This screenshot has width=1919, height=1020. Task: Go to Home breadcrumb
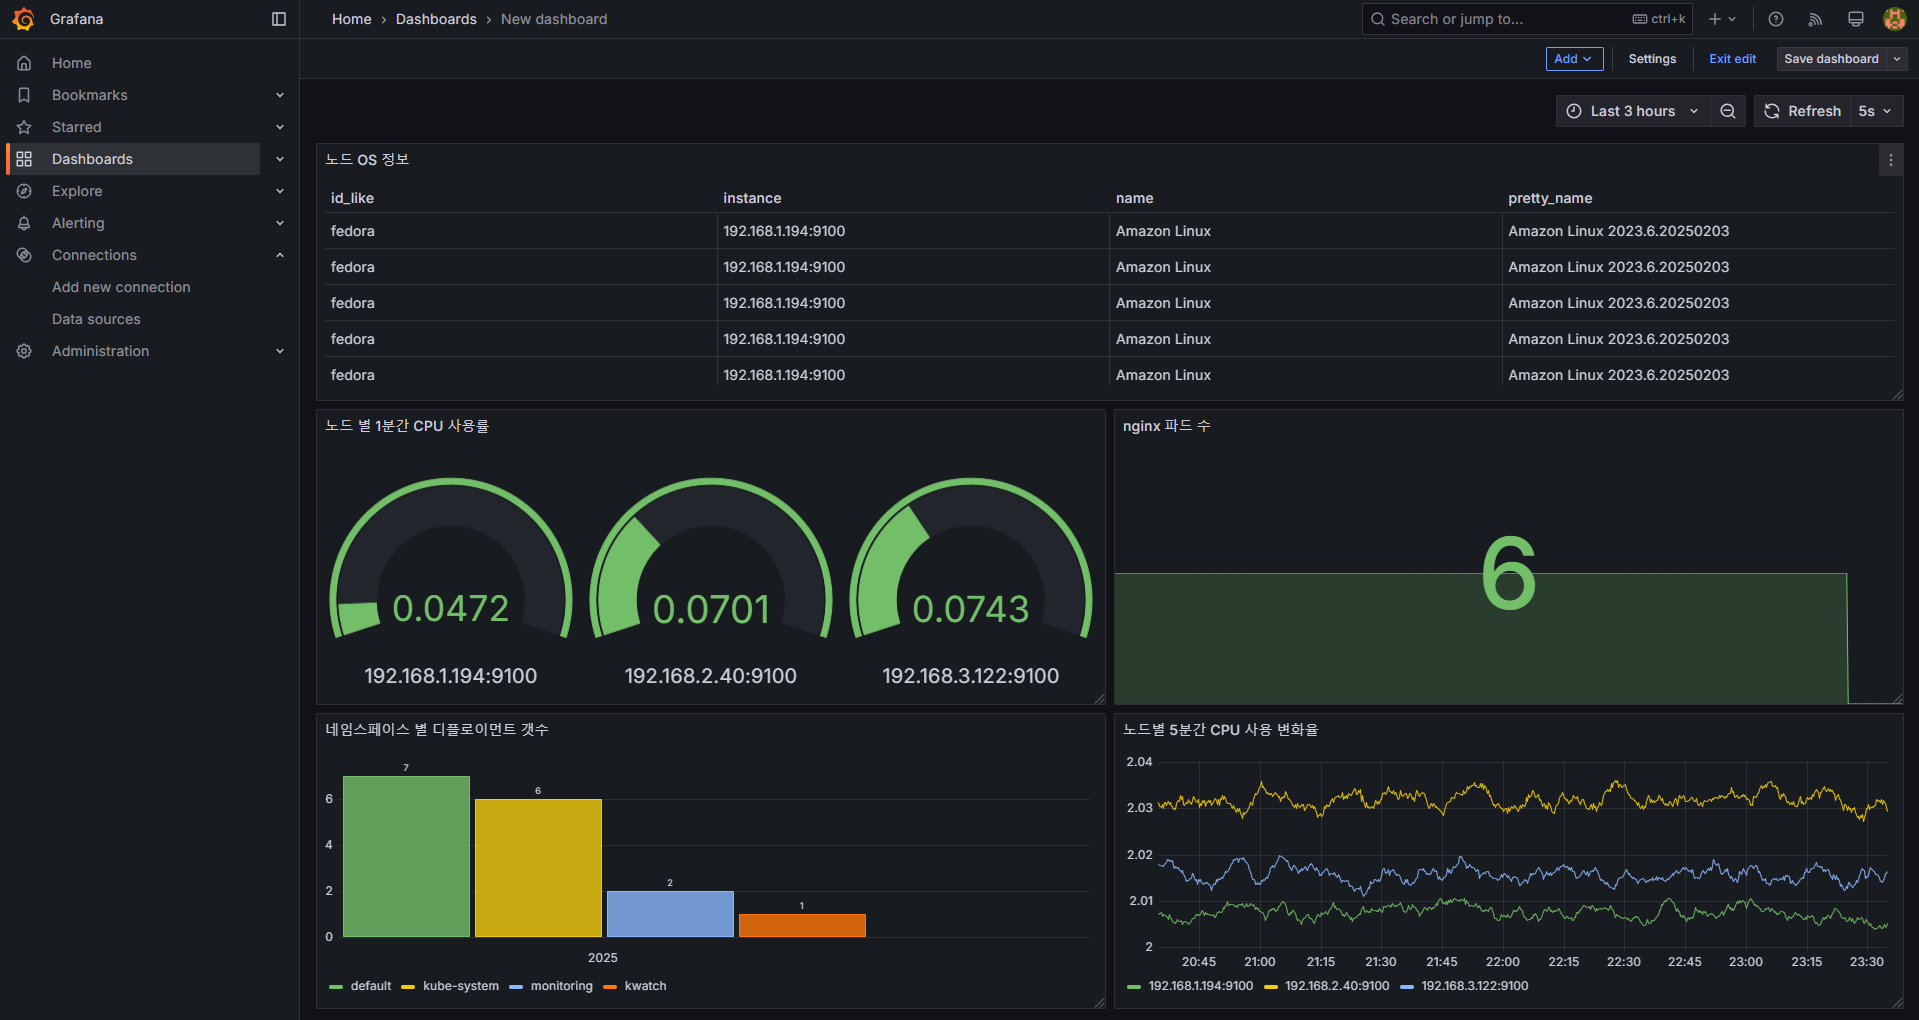[x=351, y=19]
